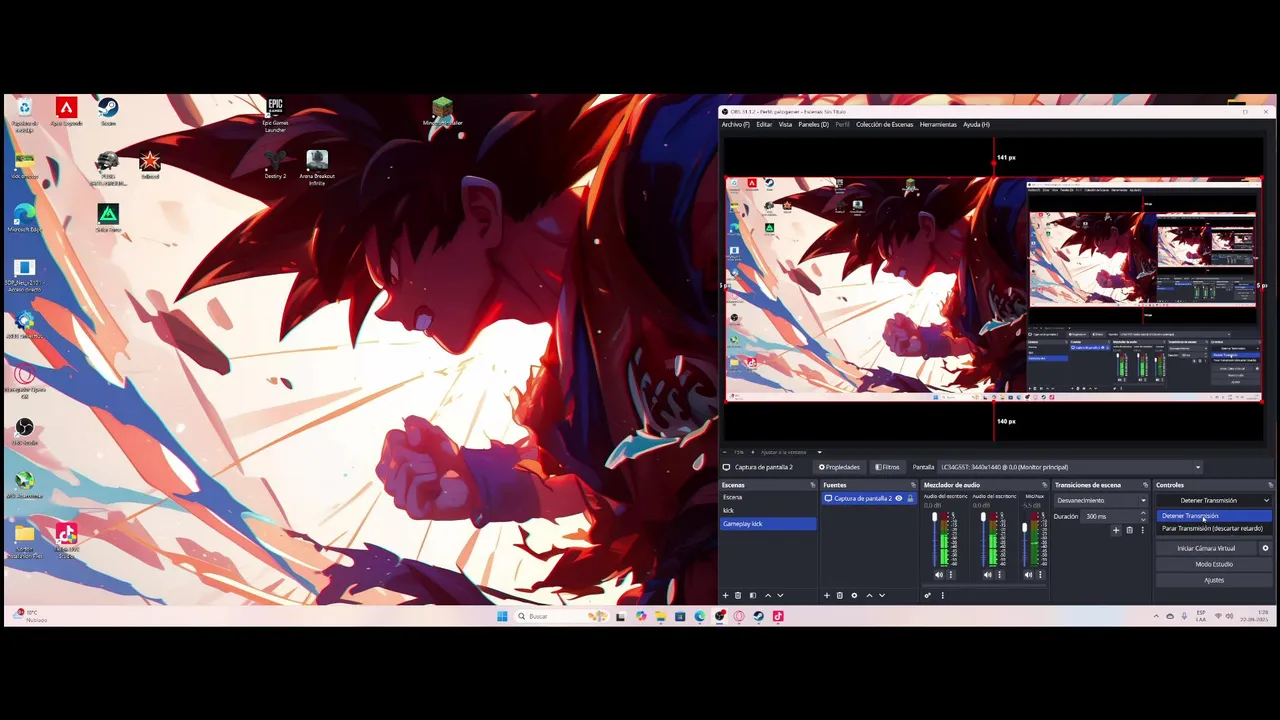Toggle Modo Estudio
1280x720 pixels.
click(1214, 564)
